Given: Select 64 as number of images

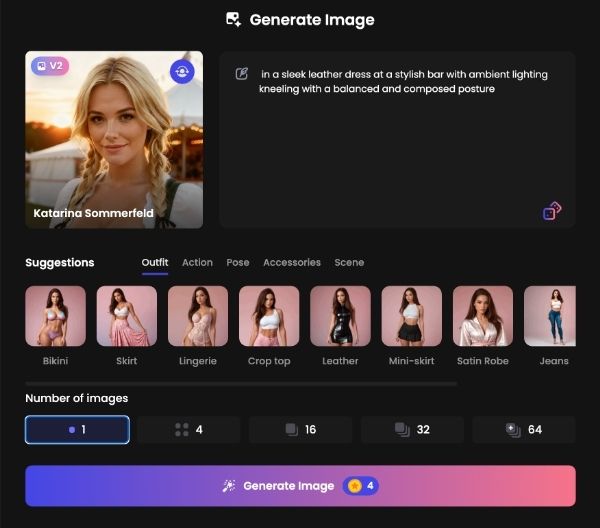Looking at the screenshot, I should 524,430.
